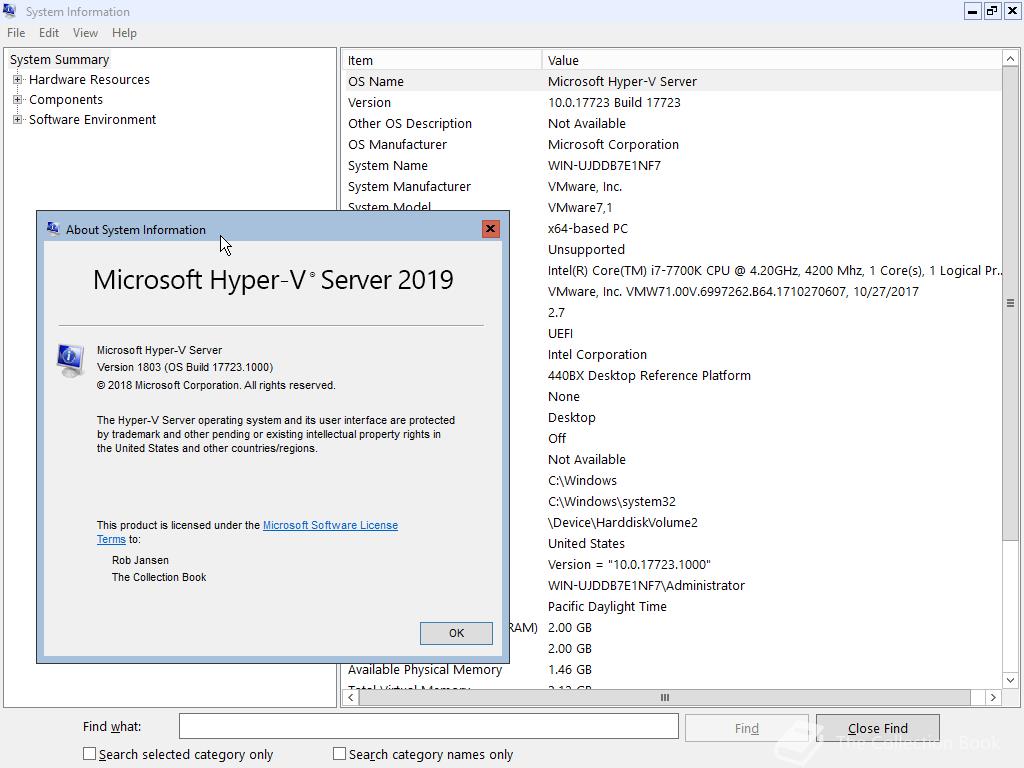This screenshot has height=768, width=1024.
Task: Select Software Environment tree item
Action: (x=93, y=120)
